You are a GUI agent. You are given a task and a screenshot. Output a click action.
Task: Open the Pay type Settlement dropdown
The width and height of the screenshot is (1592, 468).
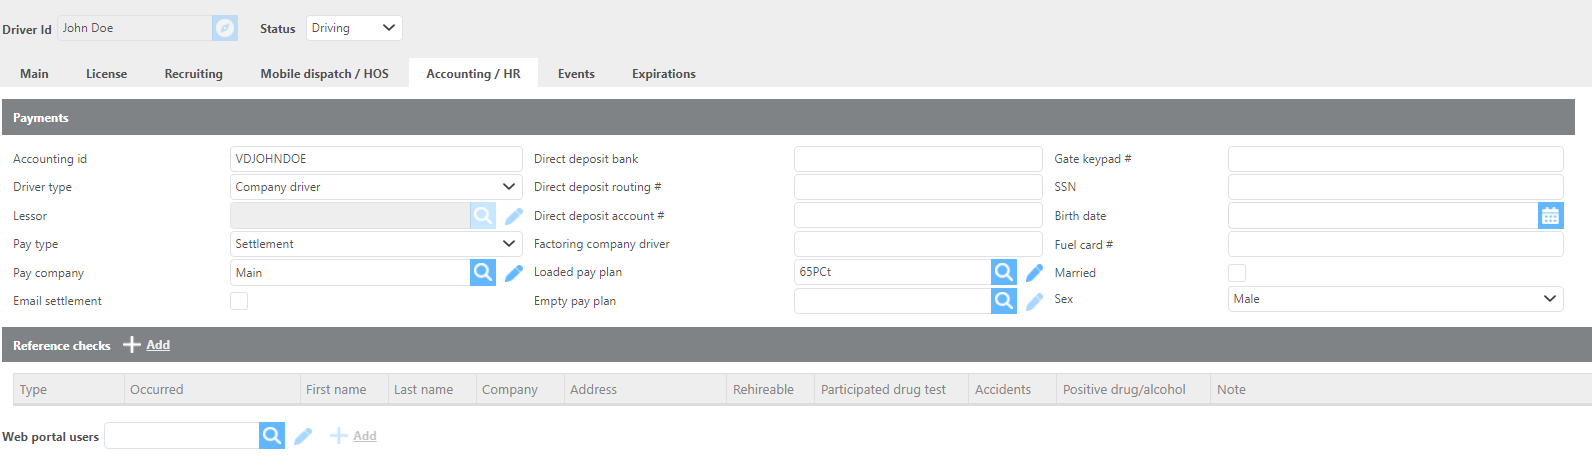point(376,244)
